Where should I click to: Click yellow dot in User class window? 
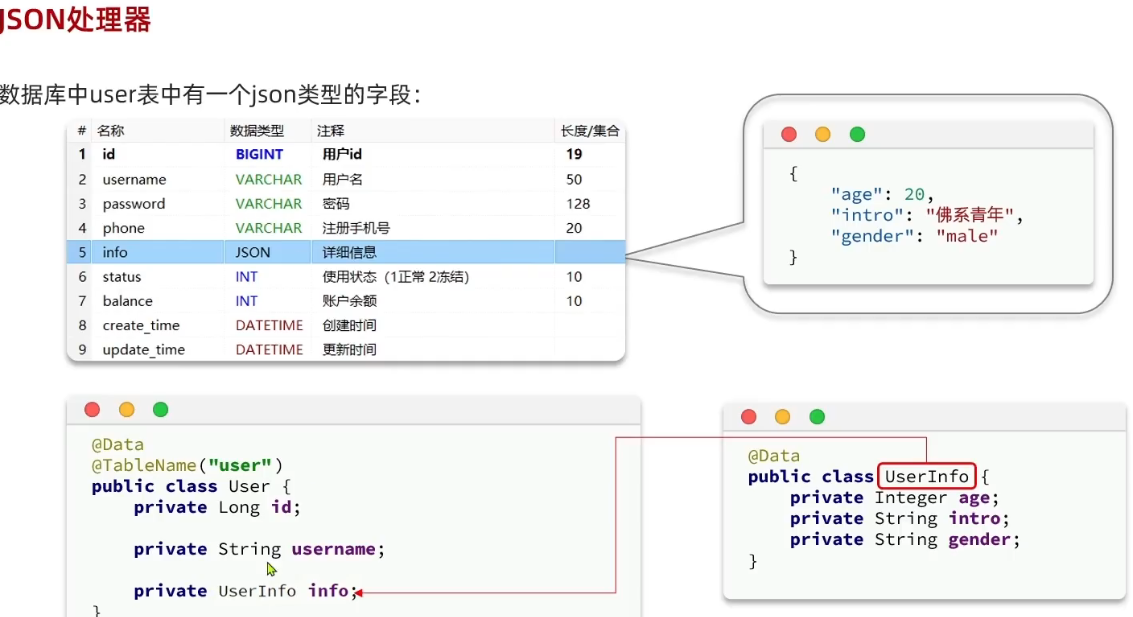(x=126, y=409)
